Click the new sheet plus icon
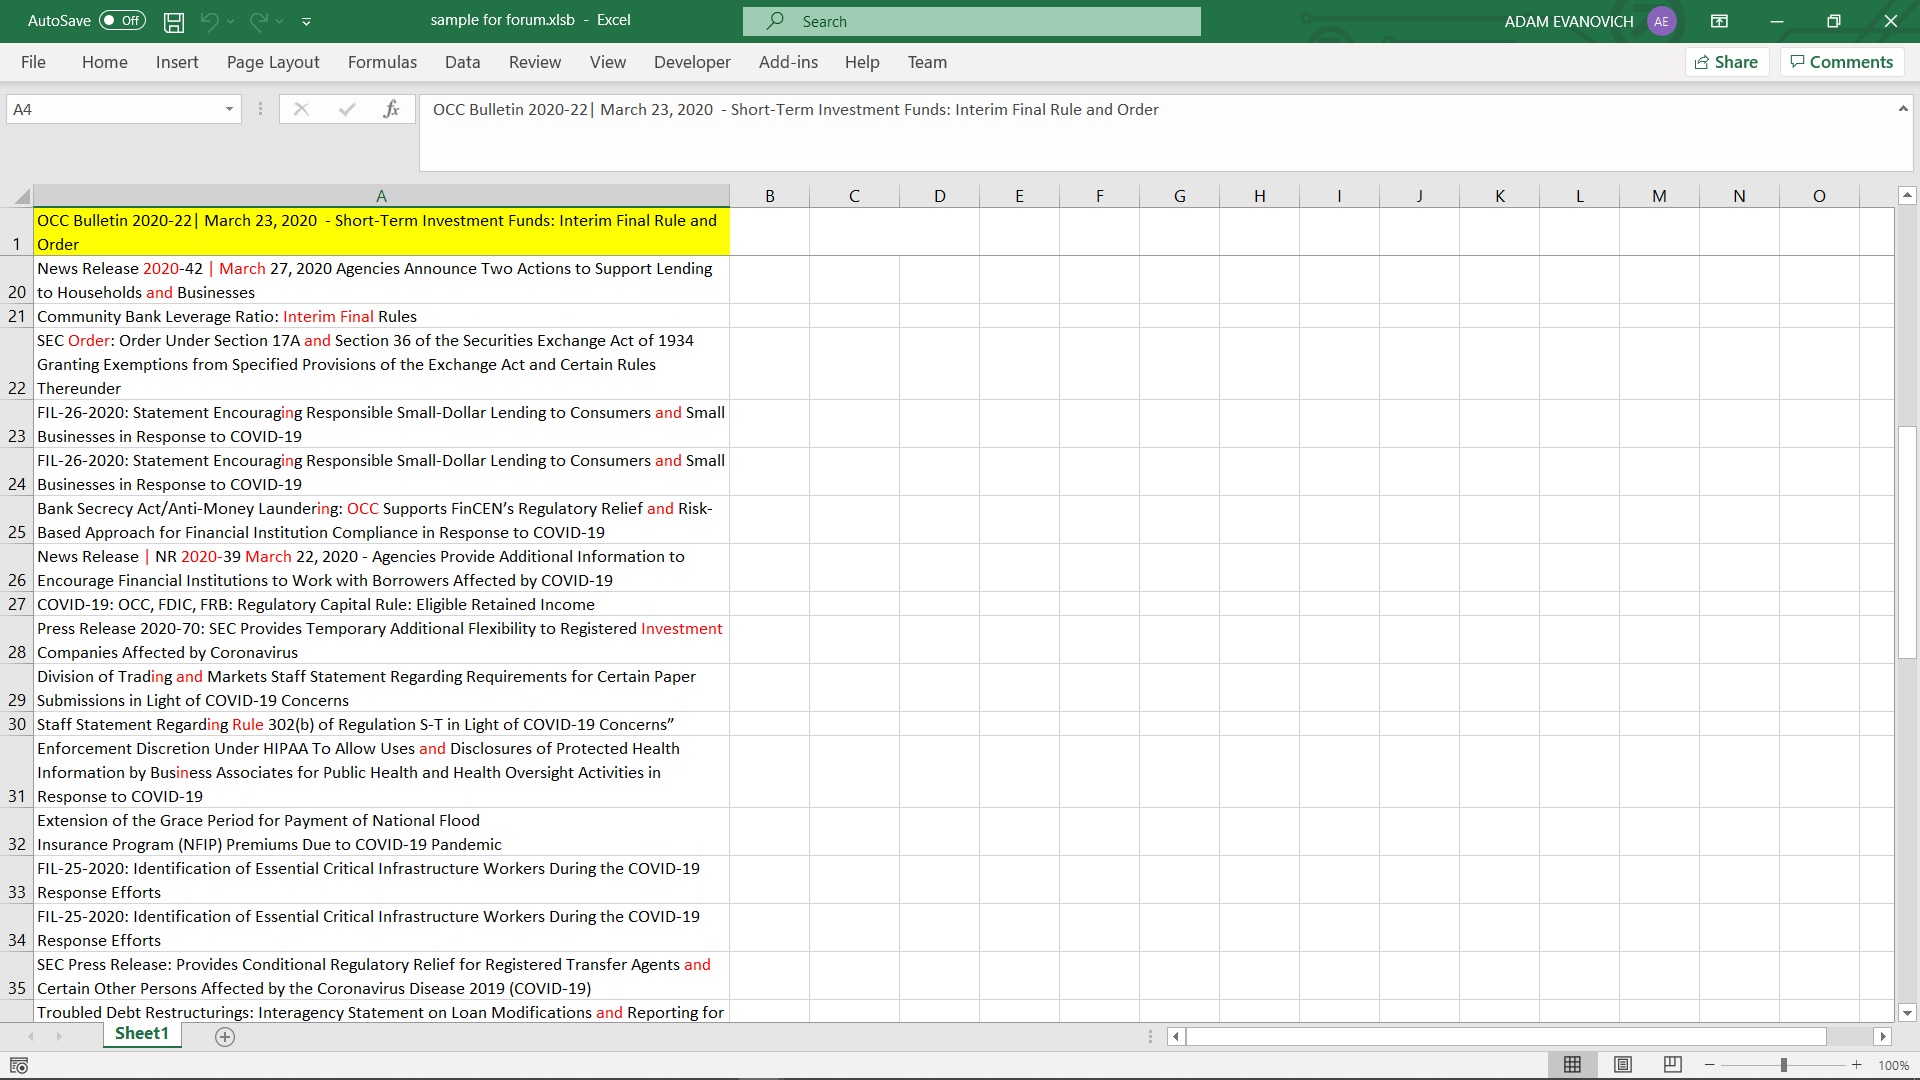The image size is (1920, 1080). tap(225, 1037)
